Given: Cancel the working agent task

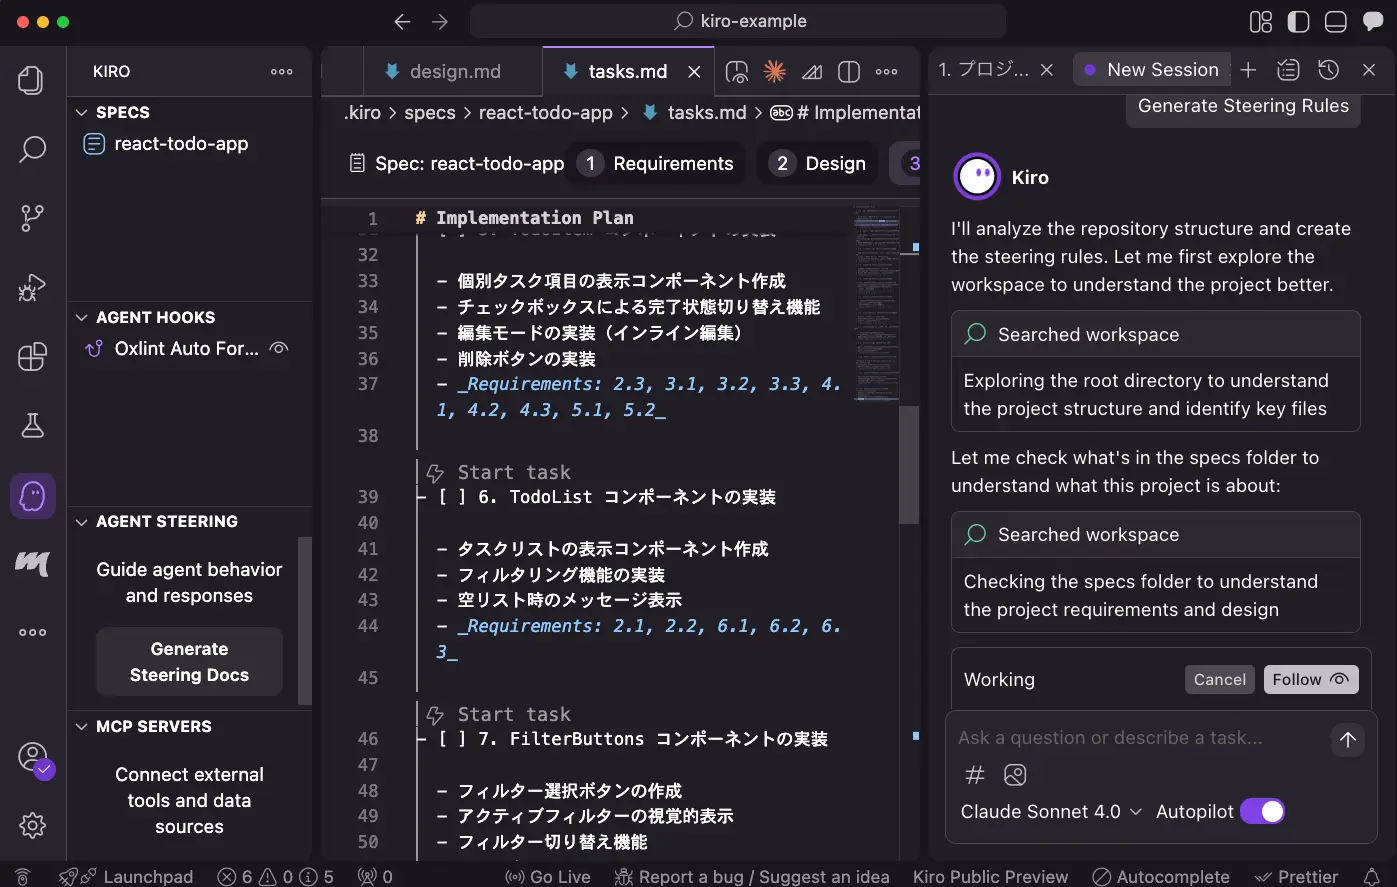Looking at the screenshot, I should (1219, 680).
